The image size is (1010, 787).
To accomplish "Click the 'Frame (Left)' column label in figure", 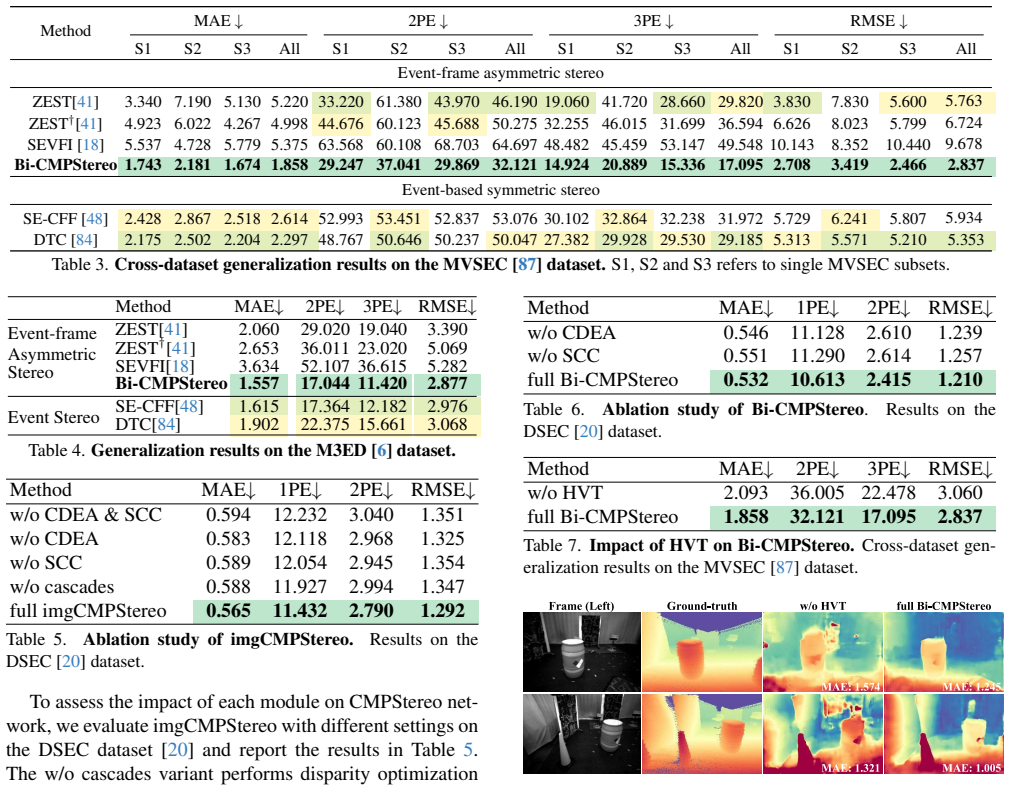I will 582,605.
